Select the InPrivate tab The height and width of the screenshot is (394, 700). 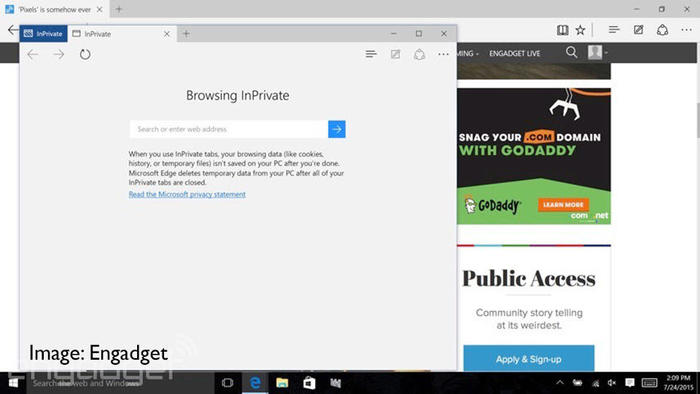click(117, 34)
